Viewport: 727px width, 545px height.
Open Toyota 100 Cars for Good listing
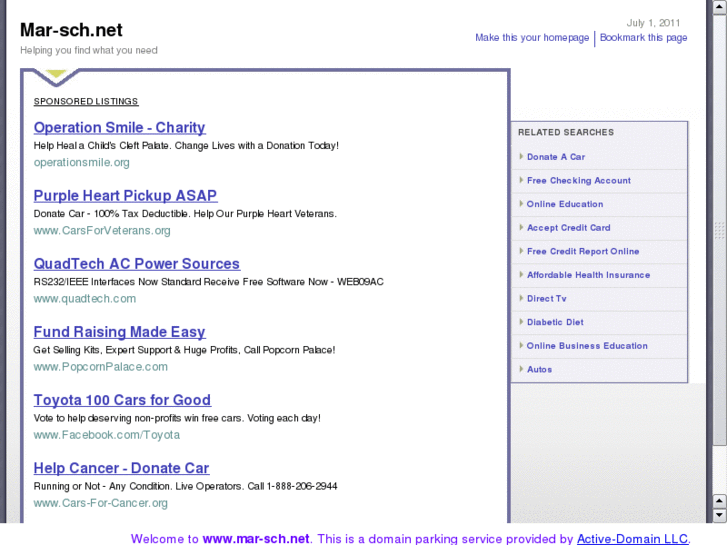tap(122, 400)
